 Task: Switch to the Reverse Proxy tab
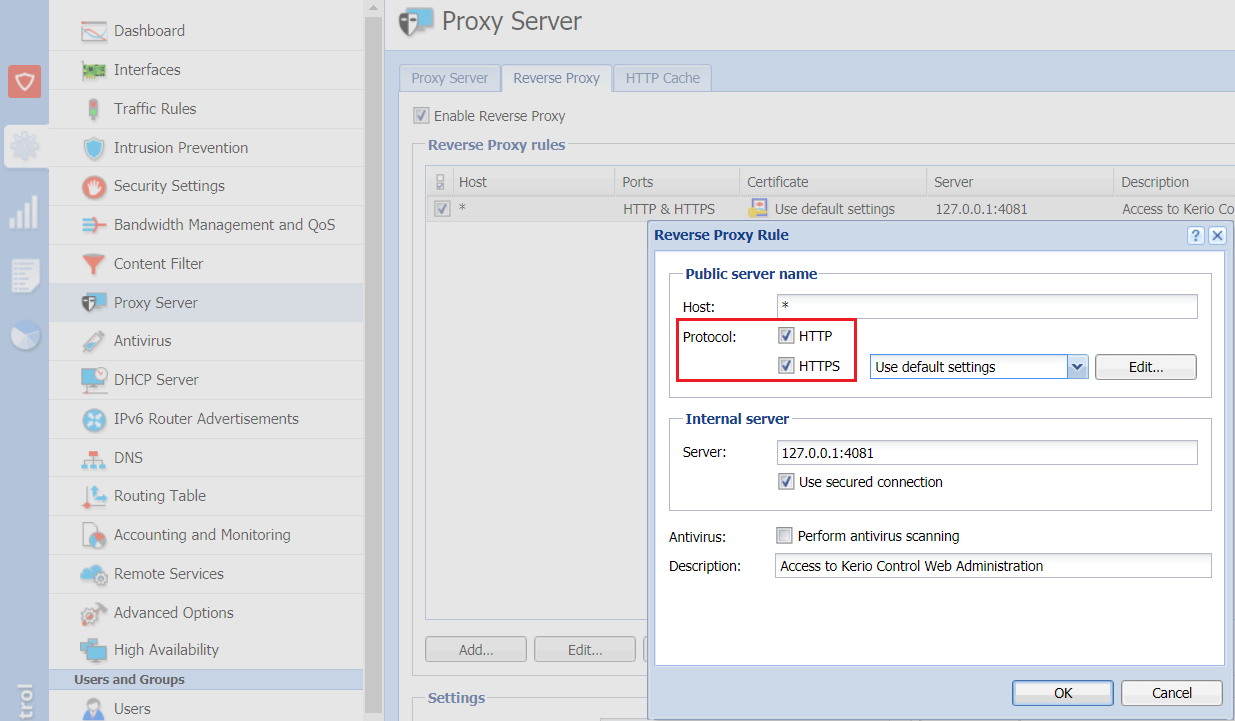pyautogui.click(x=556, y=78)
